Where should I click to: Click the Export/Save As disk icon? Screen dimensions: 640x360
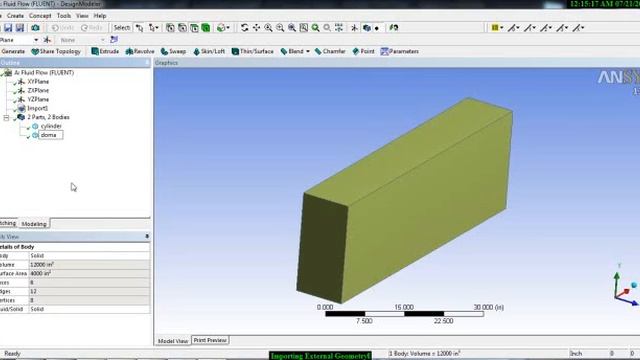20,28
